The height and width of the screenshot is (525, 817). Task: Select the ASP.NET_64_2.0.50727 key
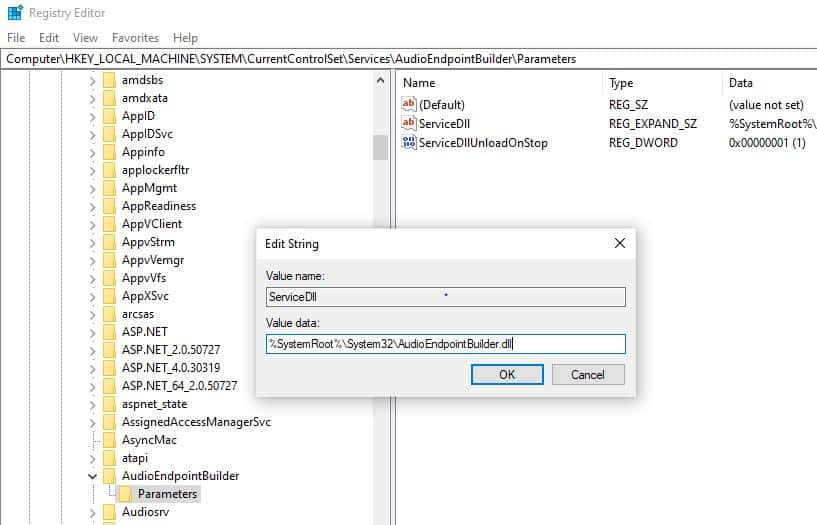pos(179,386)
